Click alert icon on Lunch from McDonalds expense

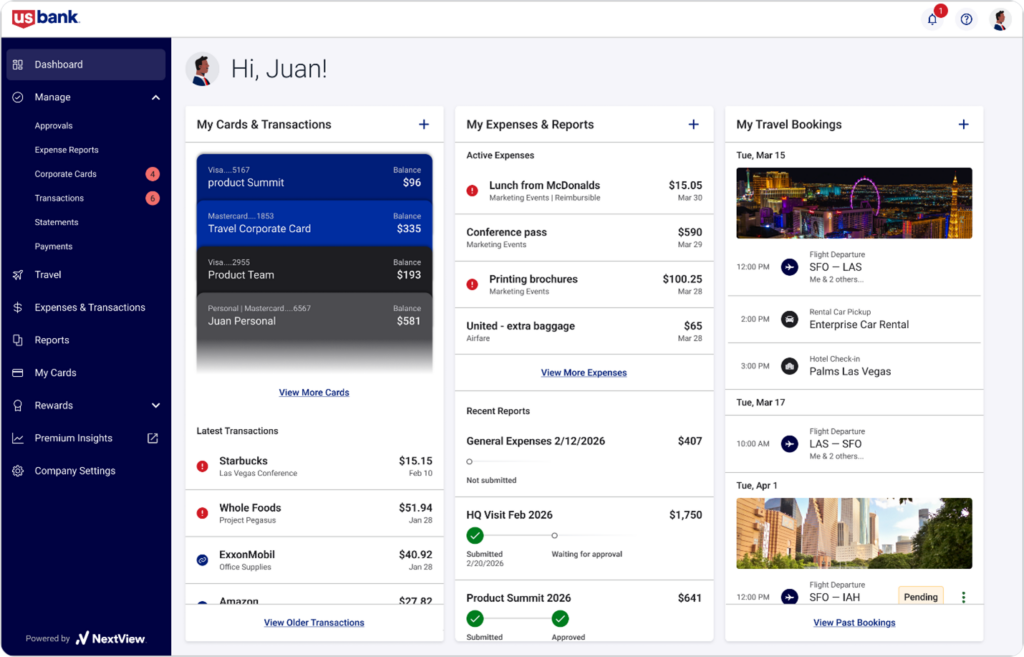coord(472,191)
